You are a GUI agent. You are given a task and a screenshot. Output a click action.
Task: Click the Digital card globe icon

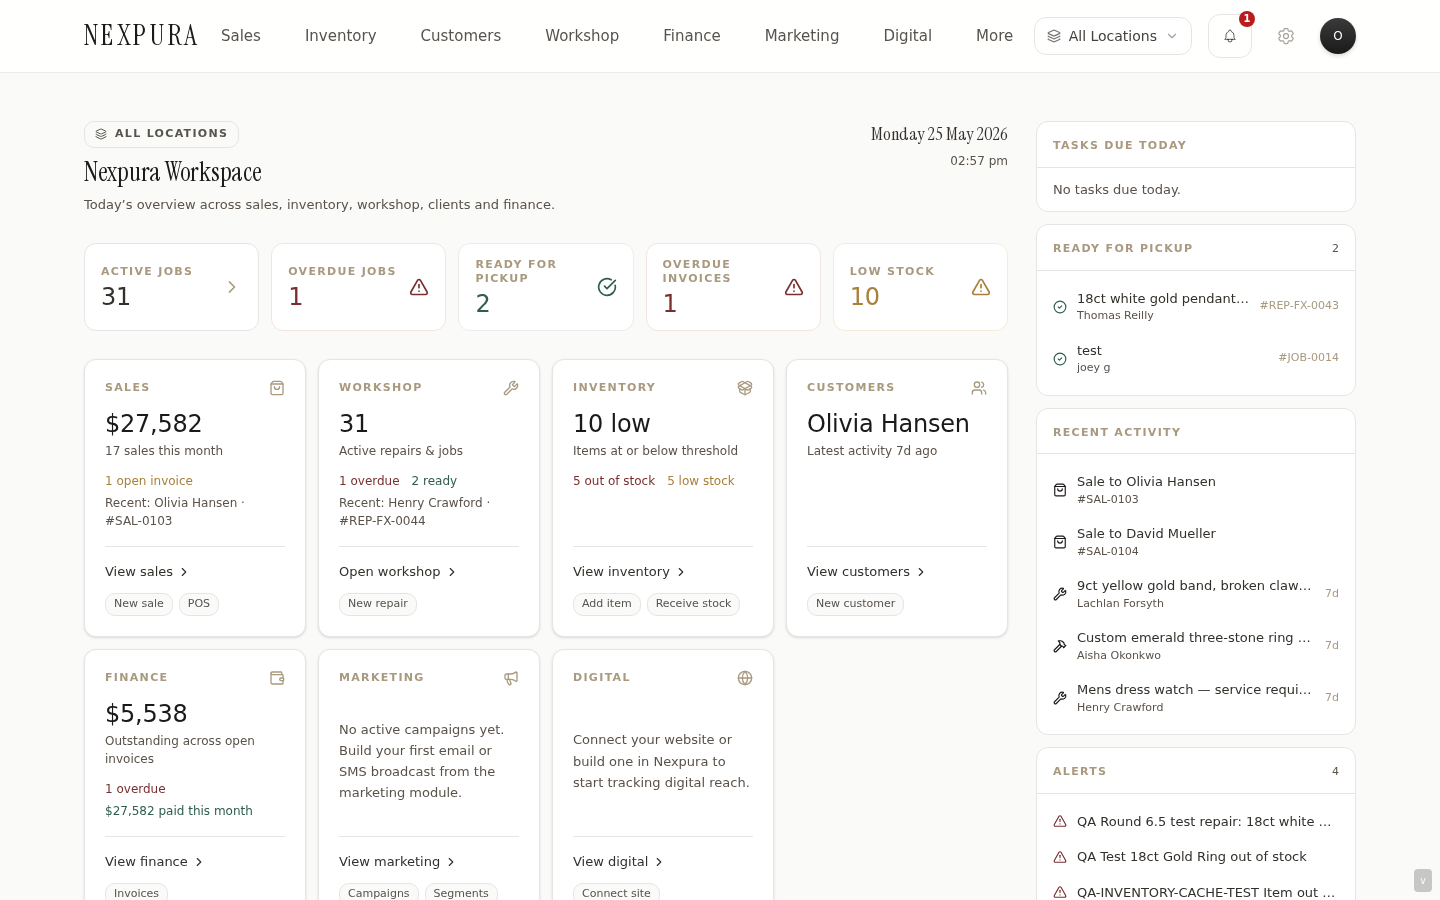pos(745,678)
